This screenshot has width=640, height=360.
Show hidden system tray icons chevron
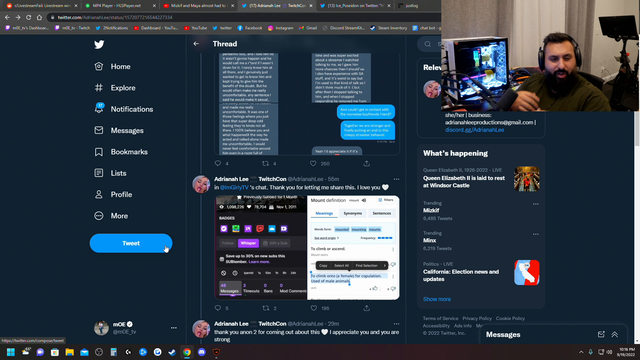point(581,352)
